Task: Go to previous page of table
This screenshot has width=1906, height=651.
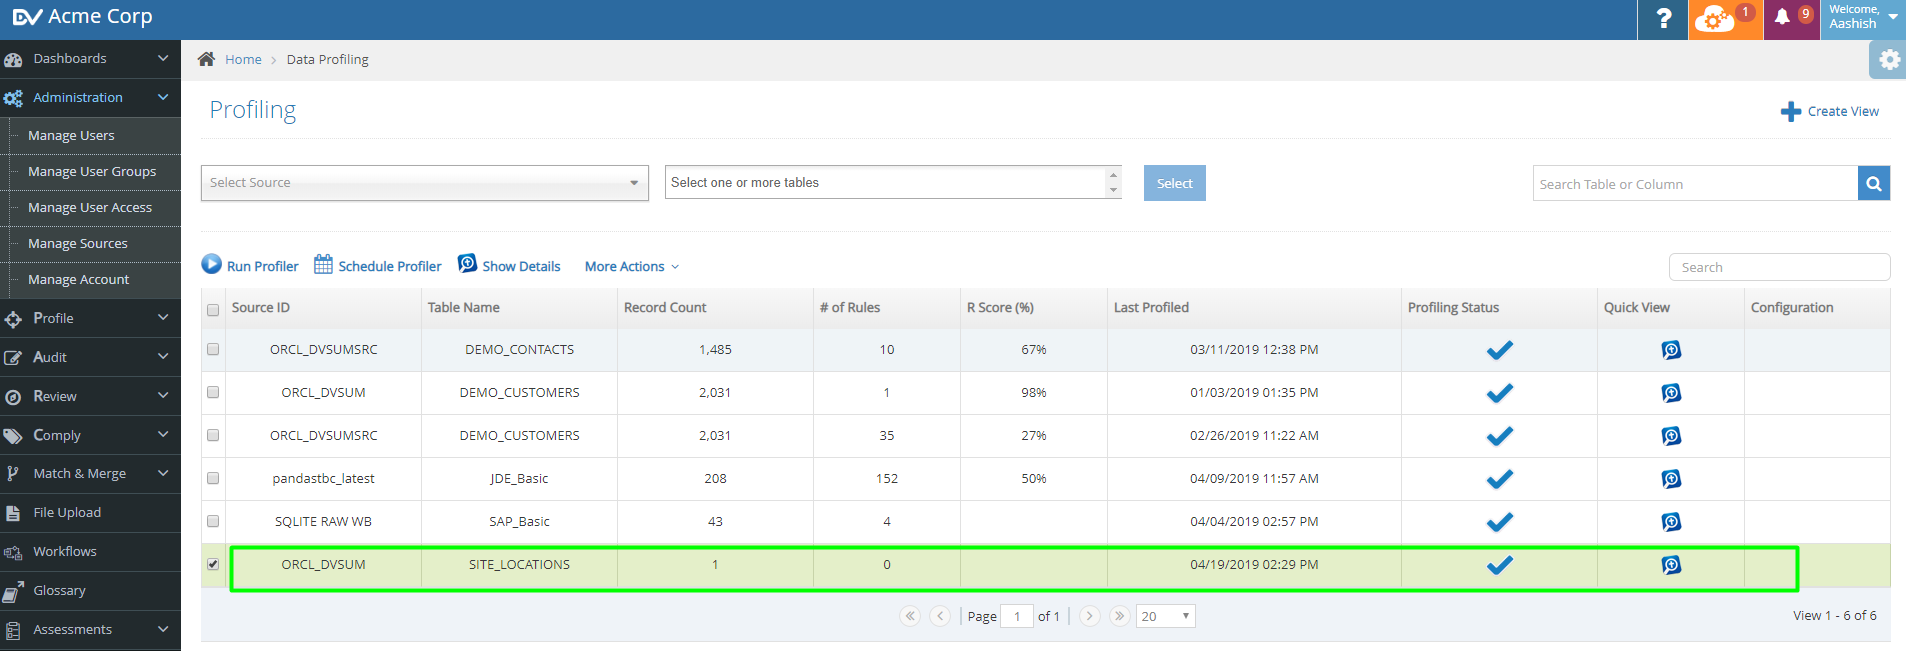Action: 940,616
